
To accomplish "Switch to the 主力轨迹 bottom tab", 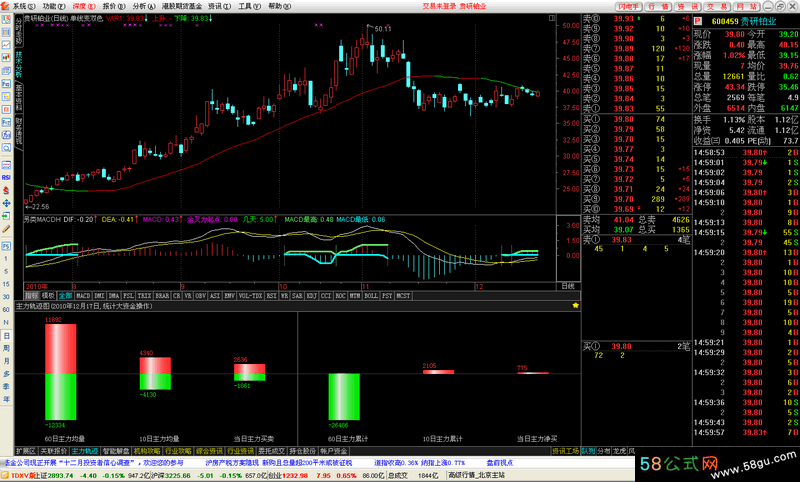I will (x=85, y=451).
